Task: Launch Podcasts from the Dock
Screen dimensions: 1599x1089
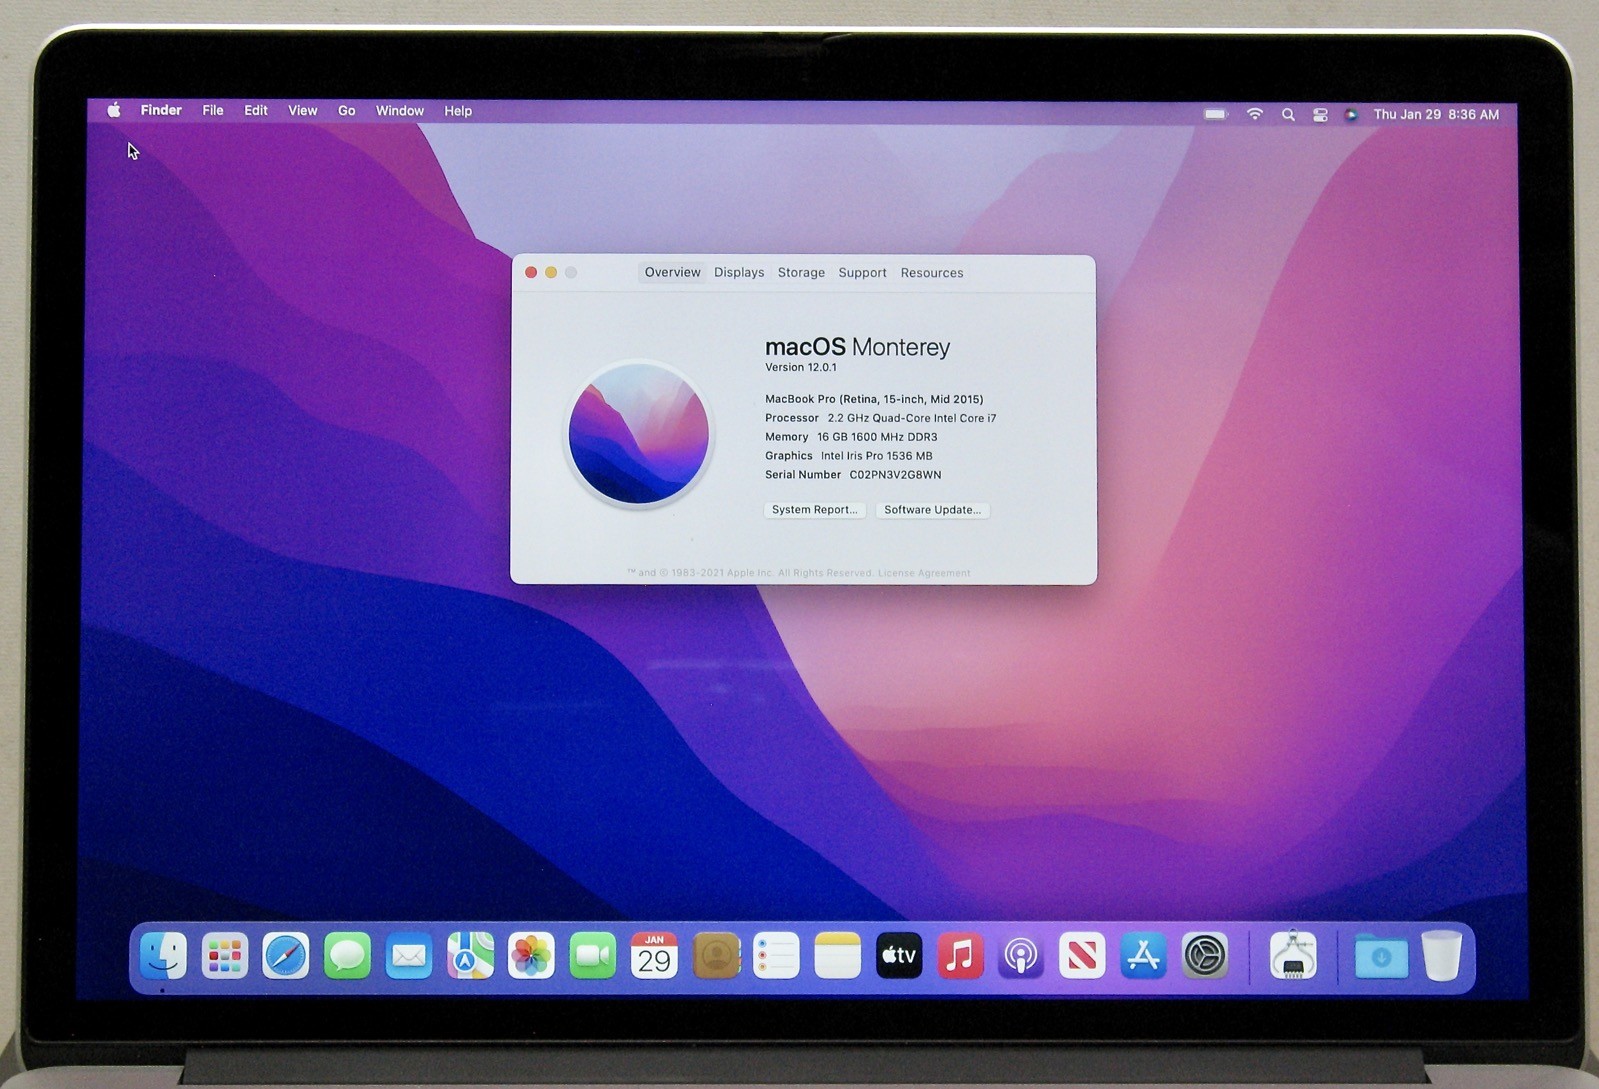Action: click(1021, 956)
